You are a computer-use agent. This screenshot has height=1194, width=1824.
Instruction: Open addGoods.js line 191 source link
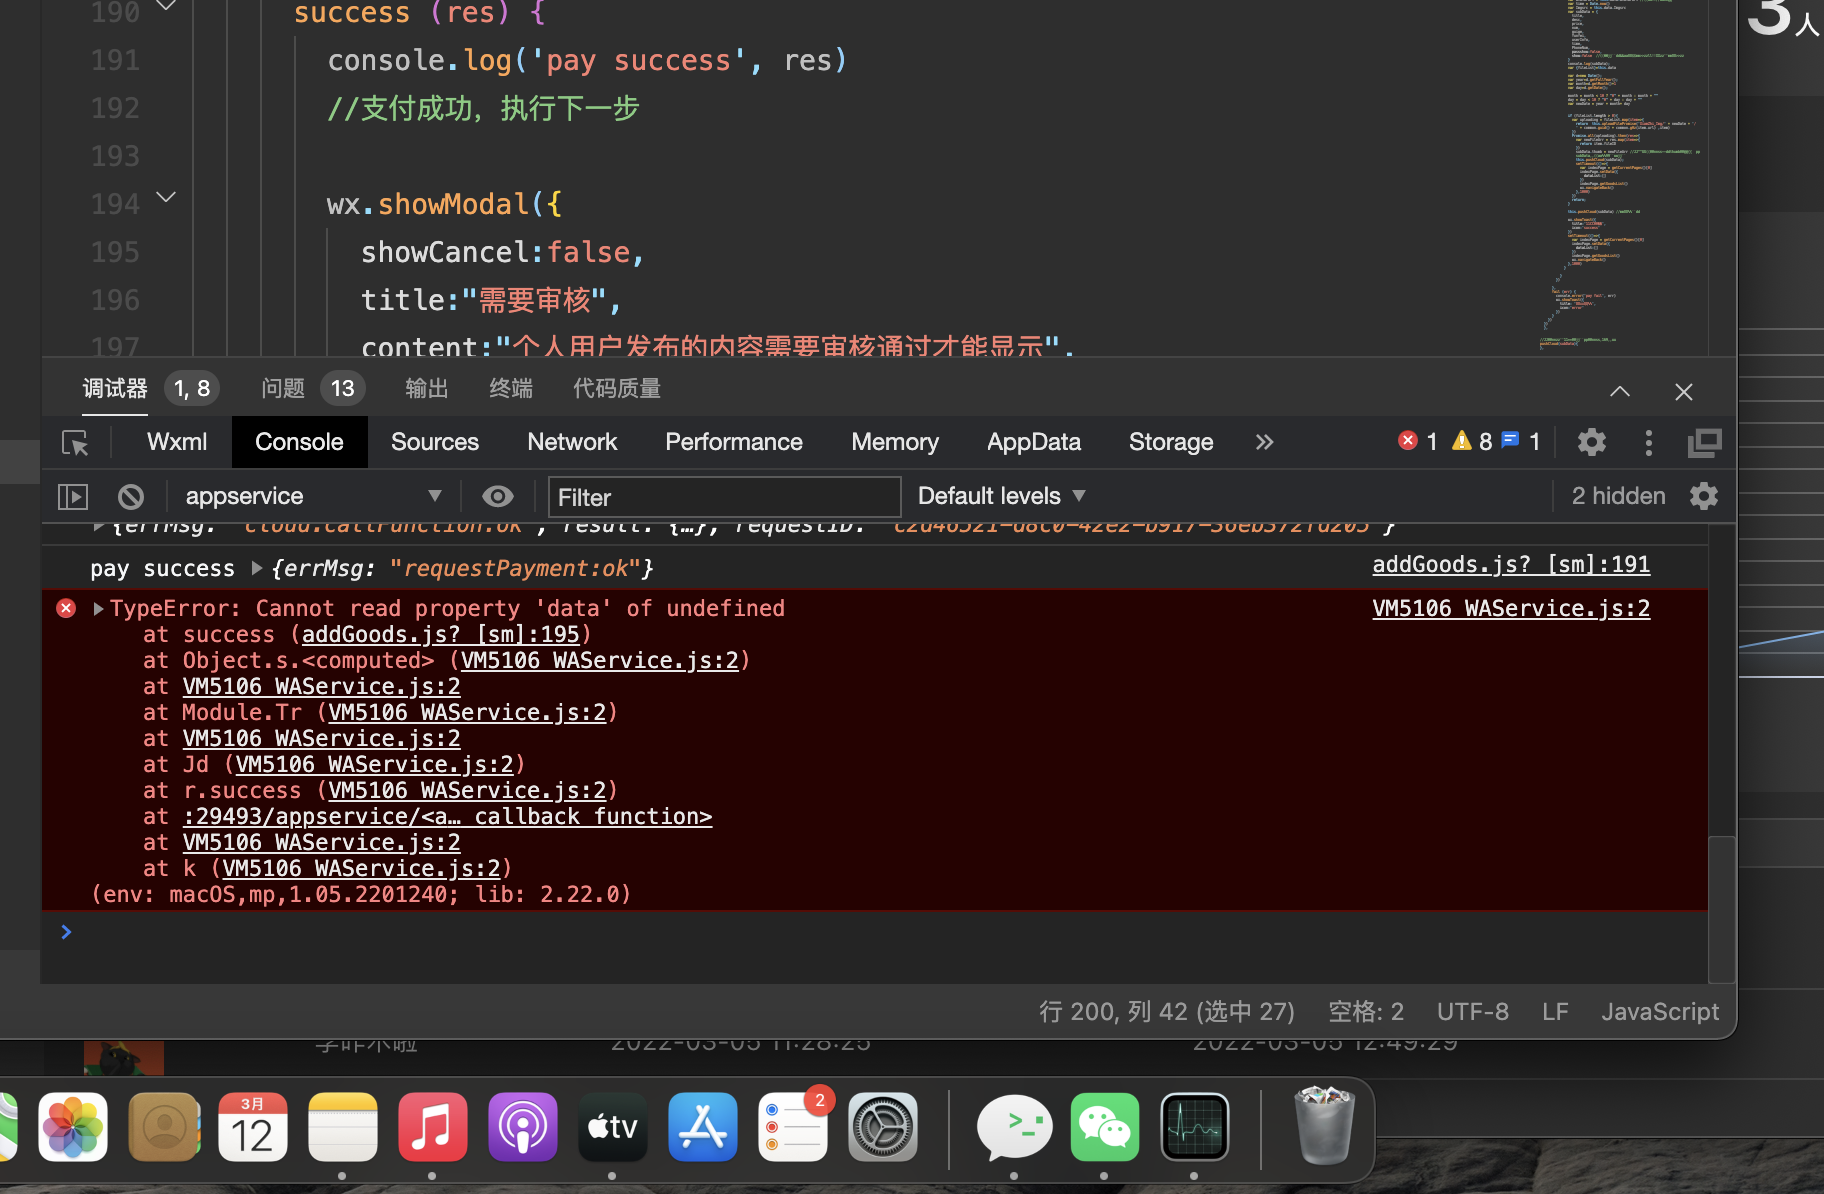pyautogui.click(x=1511, y=565)
